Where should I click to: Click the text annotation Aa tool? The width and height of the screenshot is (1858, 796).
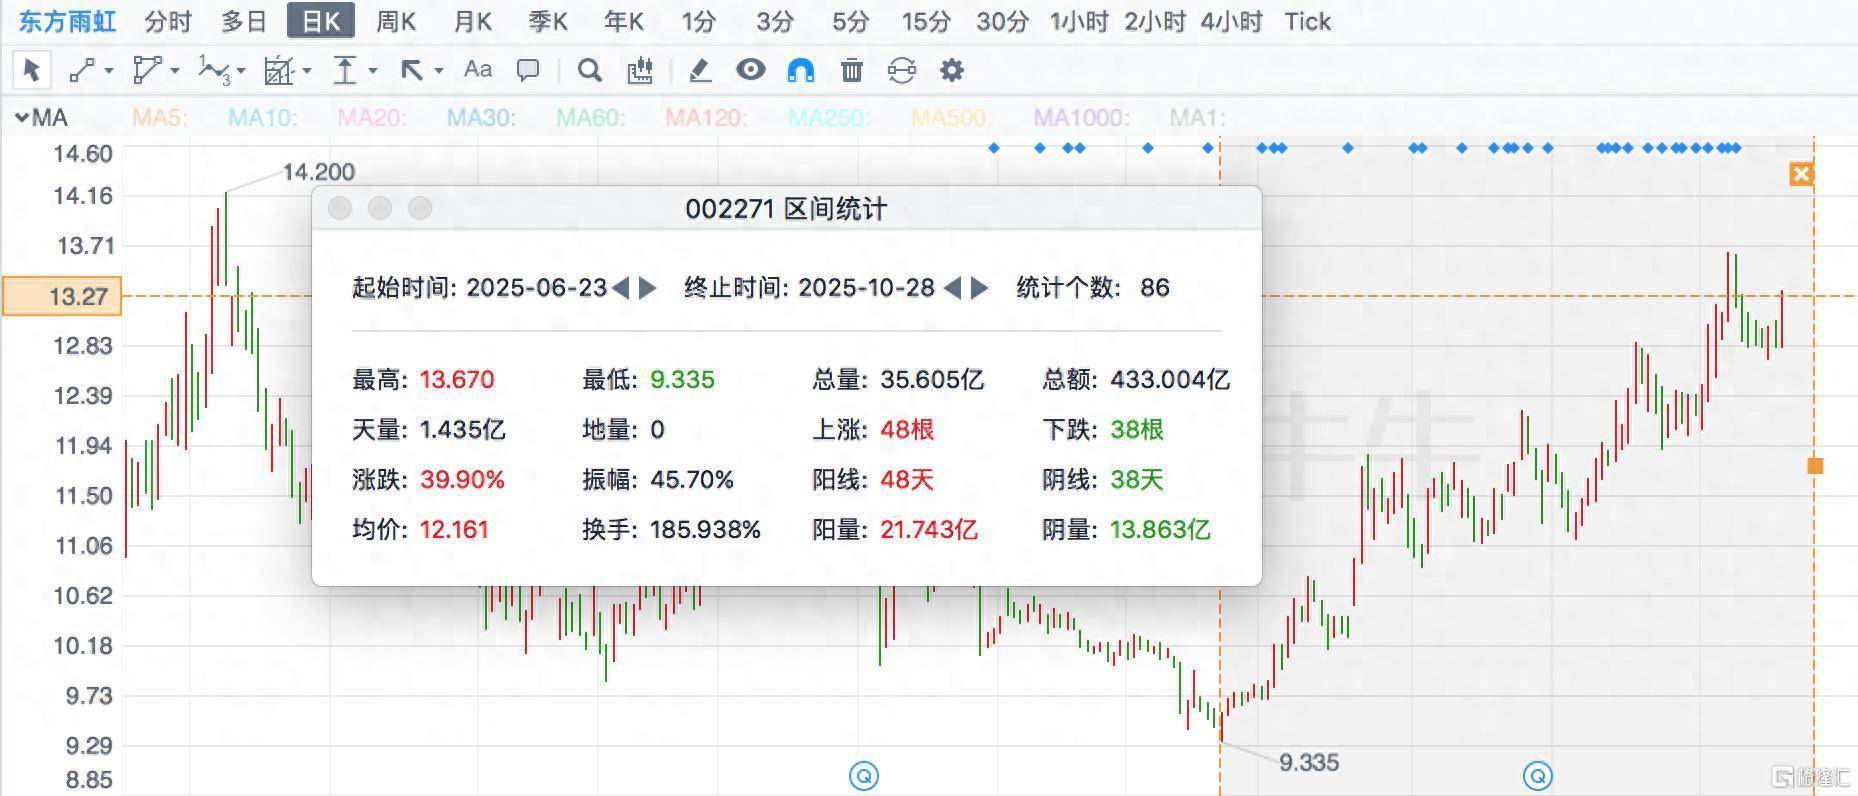click(478, 70)
